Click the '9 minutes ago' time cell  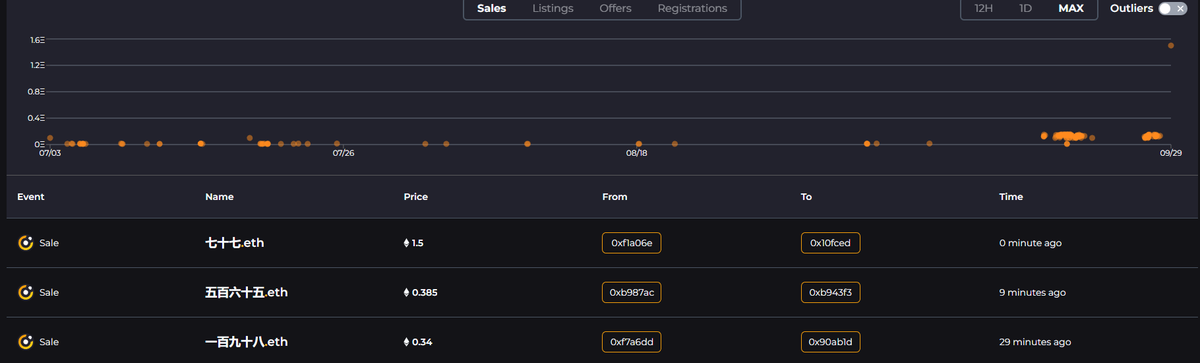(x=1032, y=292)
